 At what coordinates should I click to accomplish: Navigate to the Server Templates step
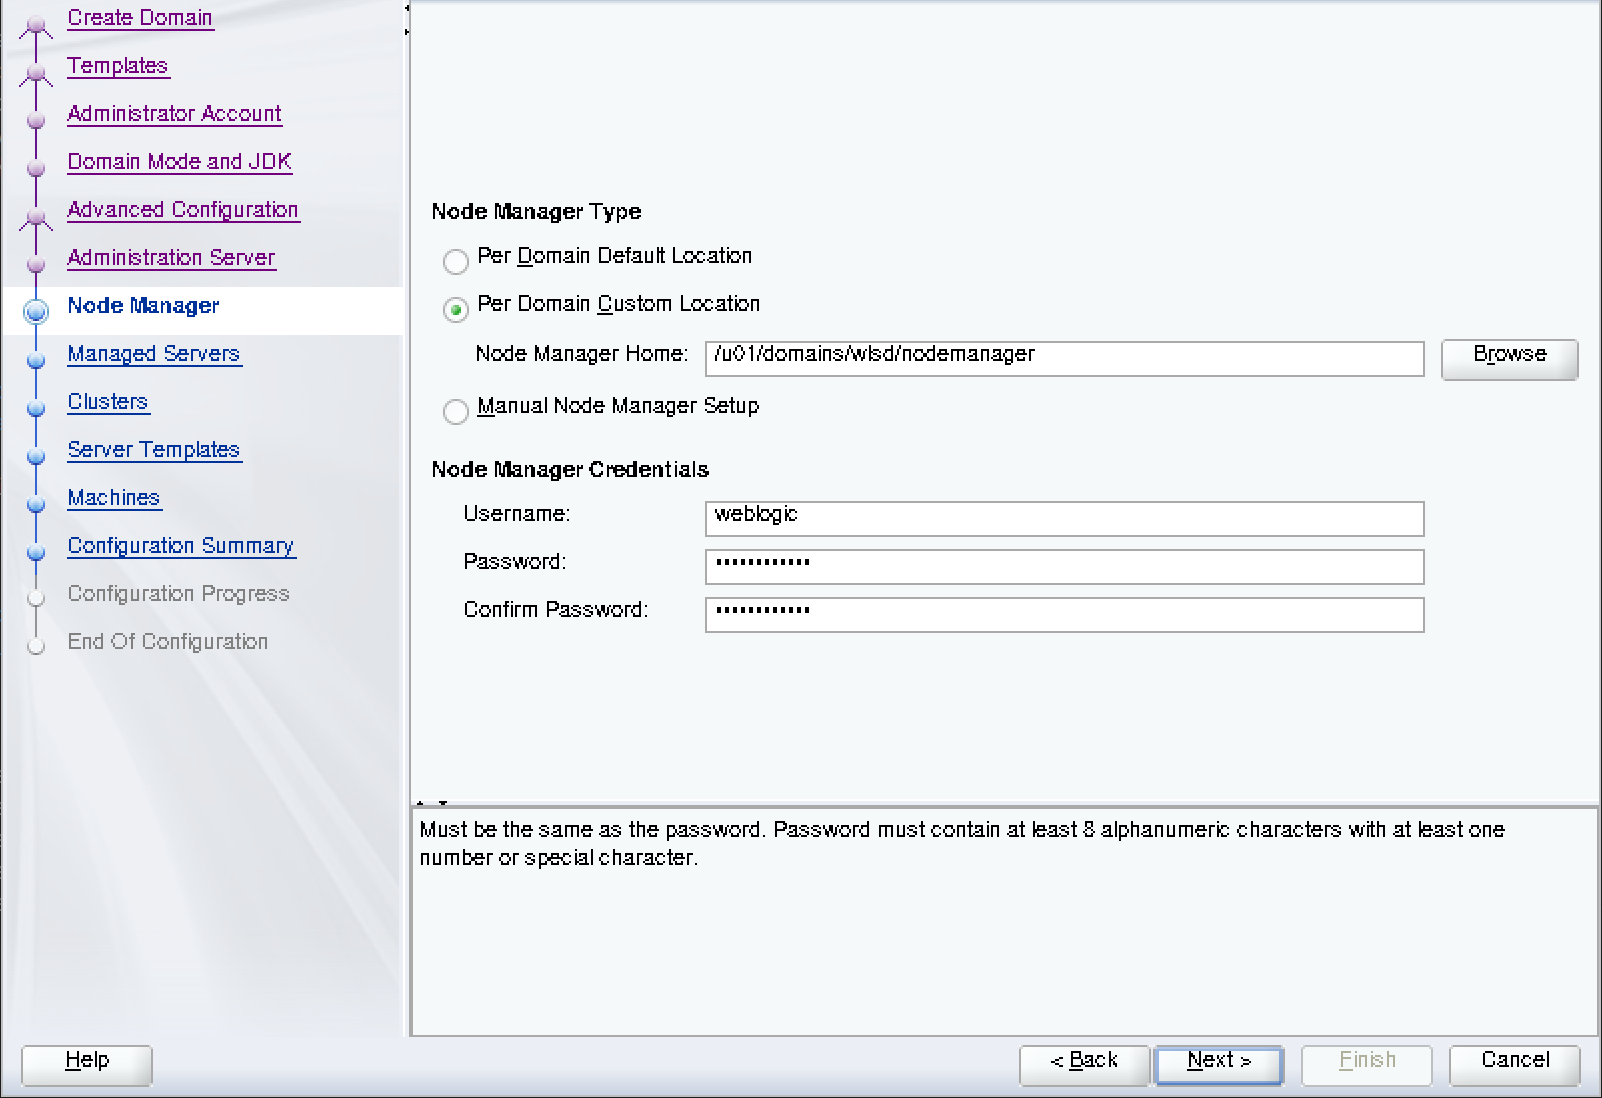pyautogui.click(x=154, y=450)
